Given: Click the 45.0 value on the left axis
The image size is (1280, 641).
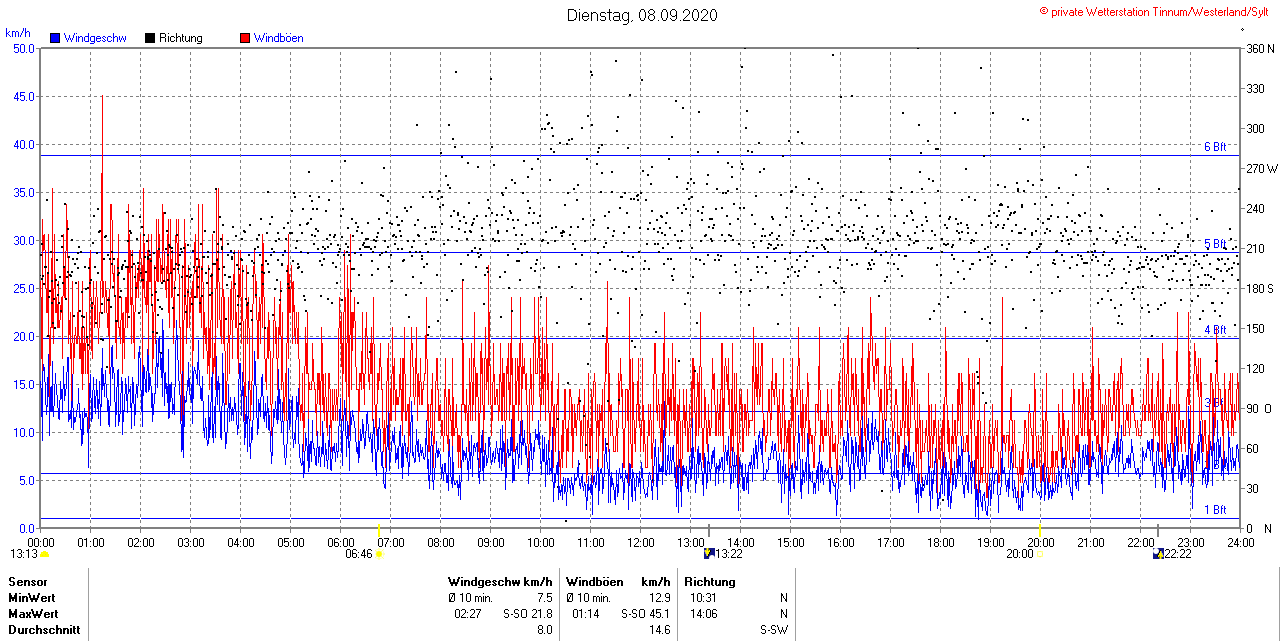Looking at the screenshot, I should coord(22,96).
